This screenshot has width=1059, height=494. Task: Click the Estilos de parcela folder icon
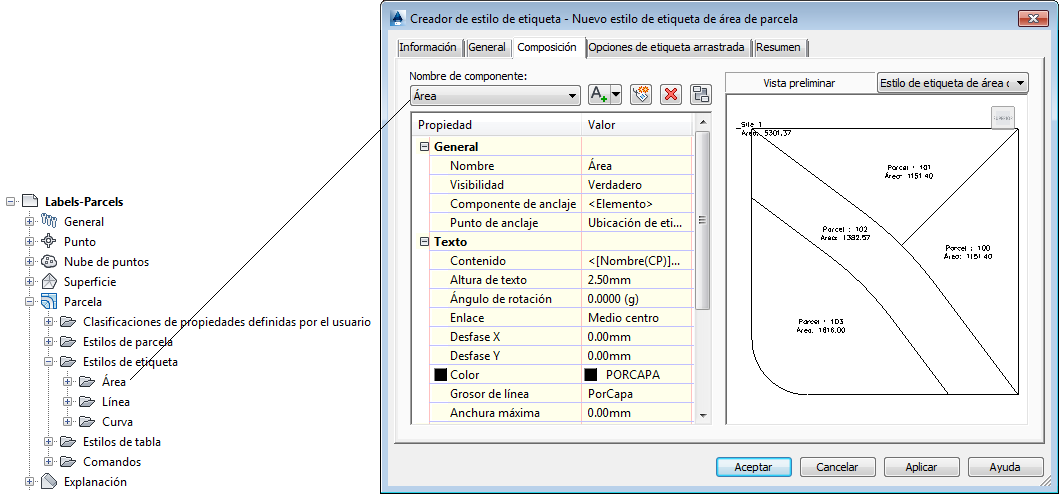pos(68,342)
